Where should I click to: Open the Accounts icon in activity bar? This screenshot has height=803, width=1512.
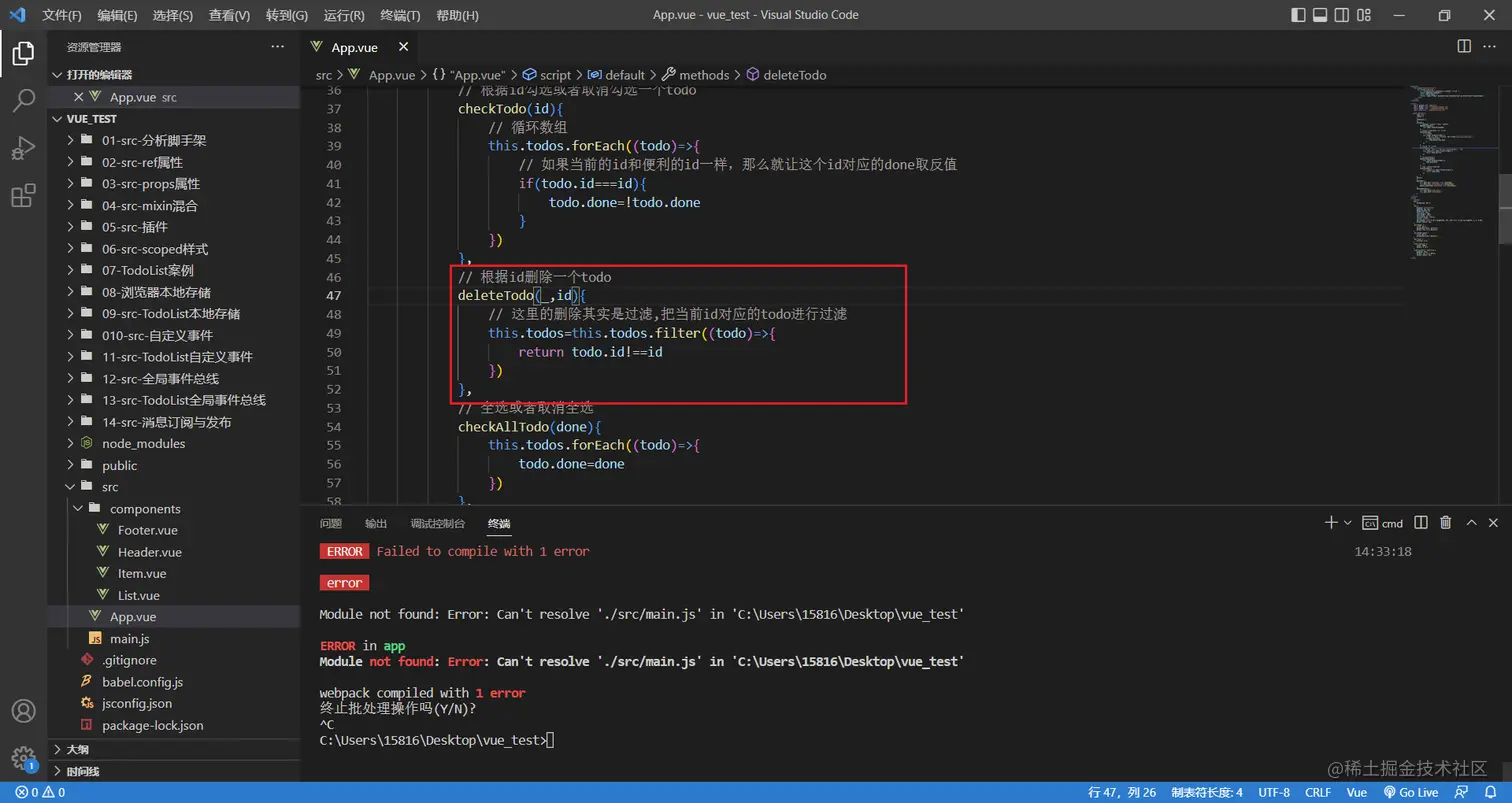pyautogui.click(x=23, y=711)
